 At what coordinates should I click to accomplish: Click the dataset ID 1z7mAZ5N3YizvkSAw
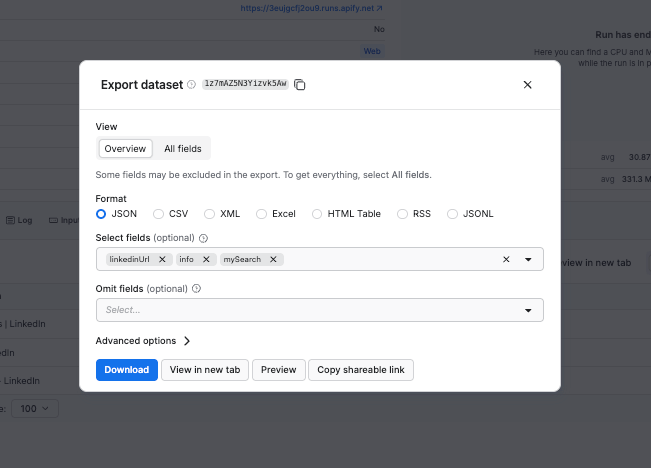245,83
